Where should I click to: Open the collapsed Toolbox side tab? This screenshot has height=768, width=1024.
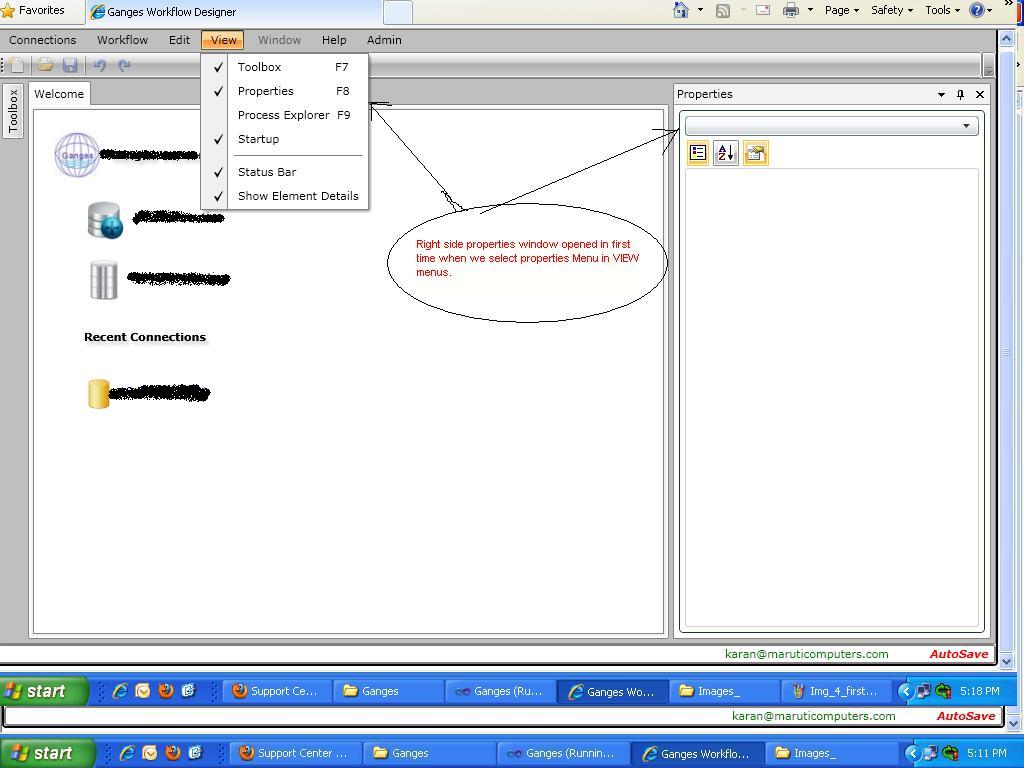pos(13,111)
